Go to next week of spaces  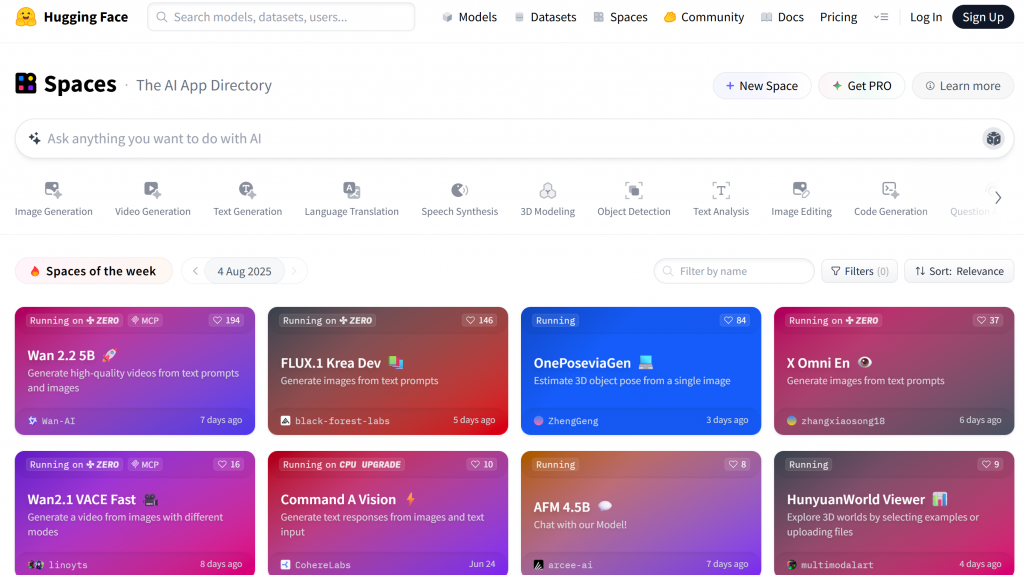click(x=295, y=271)
